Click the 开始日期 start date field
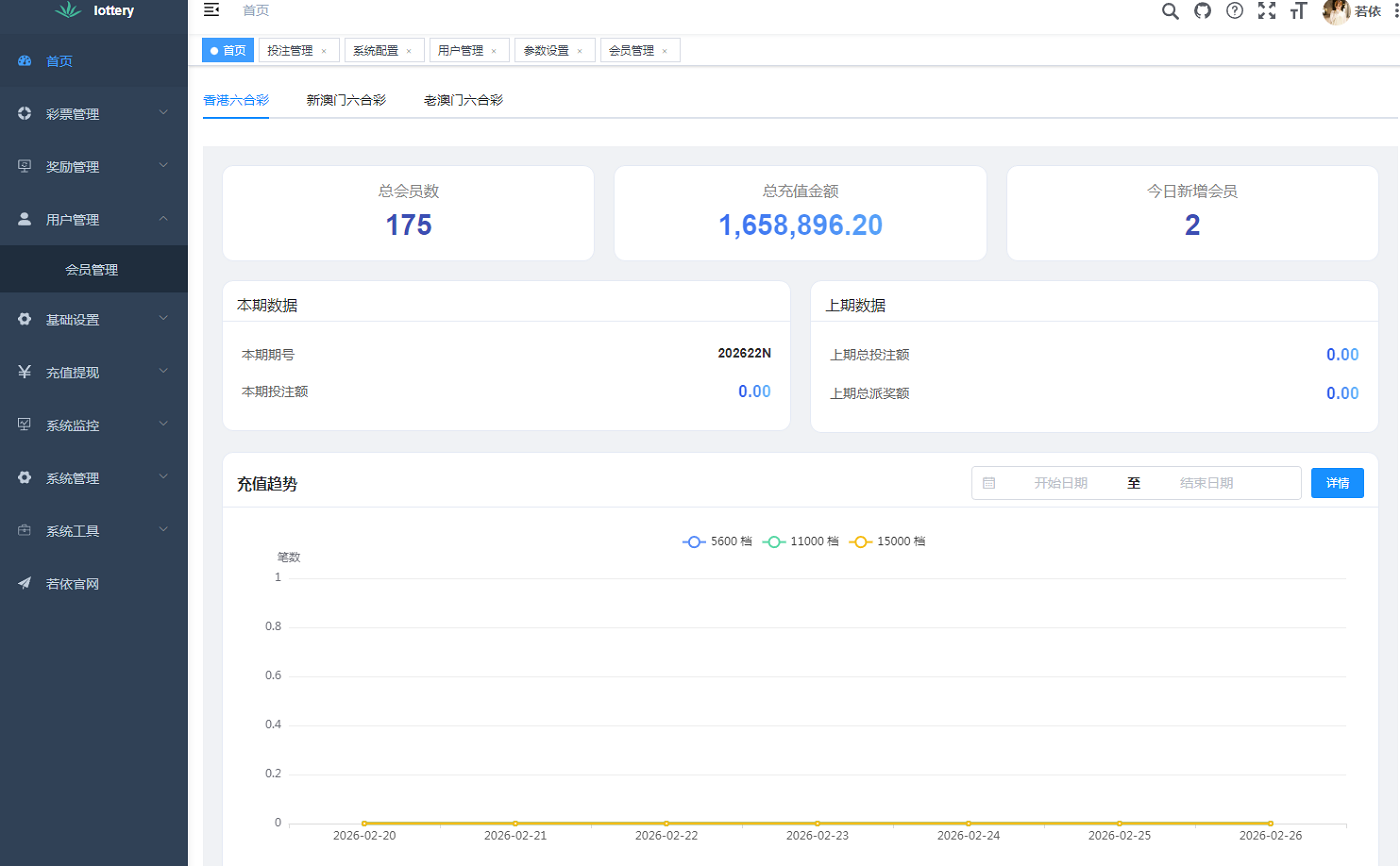The height and width of the screenshot is (866, 1400). point(1060,483)
